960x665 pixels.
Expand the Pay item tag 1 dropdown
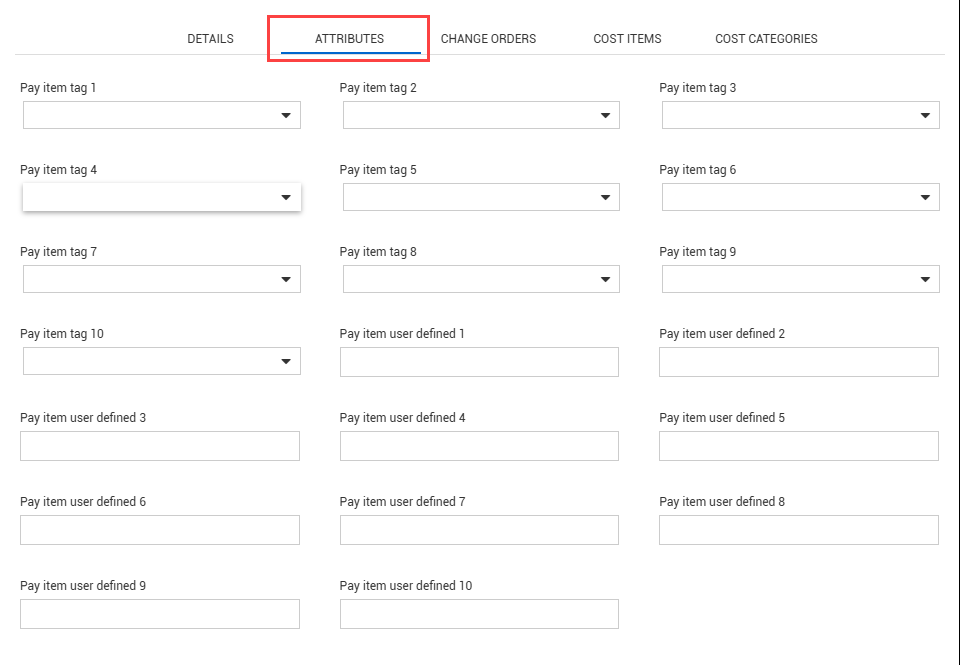pyautogui.click(x=162, y=115)
